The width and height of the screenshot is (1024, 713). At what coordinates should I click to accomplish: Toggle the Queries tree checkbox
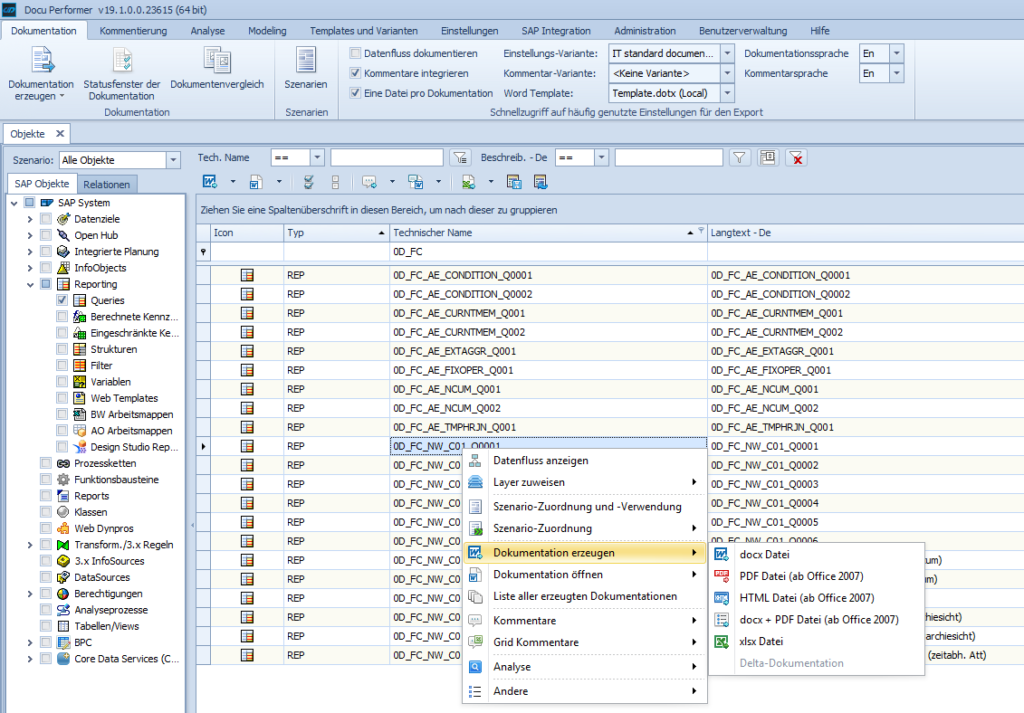pos(62,300)
